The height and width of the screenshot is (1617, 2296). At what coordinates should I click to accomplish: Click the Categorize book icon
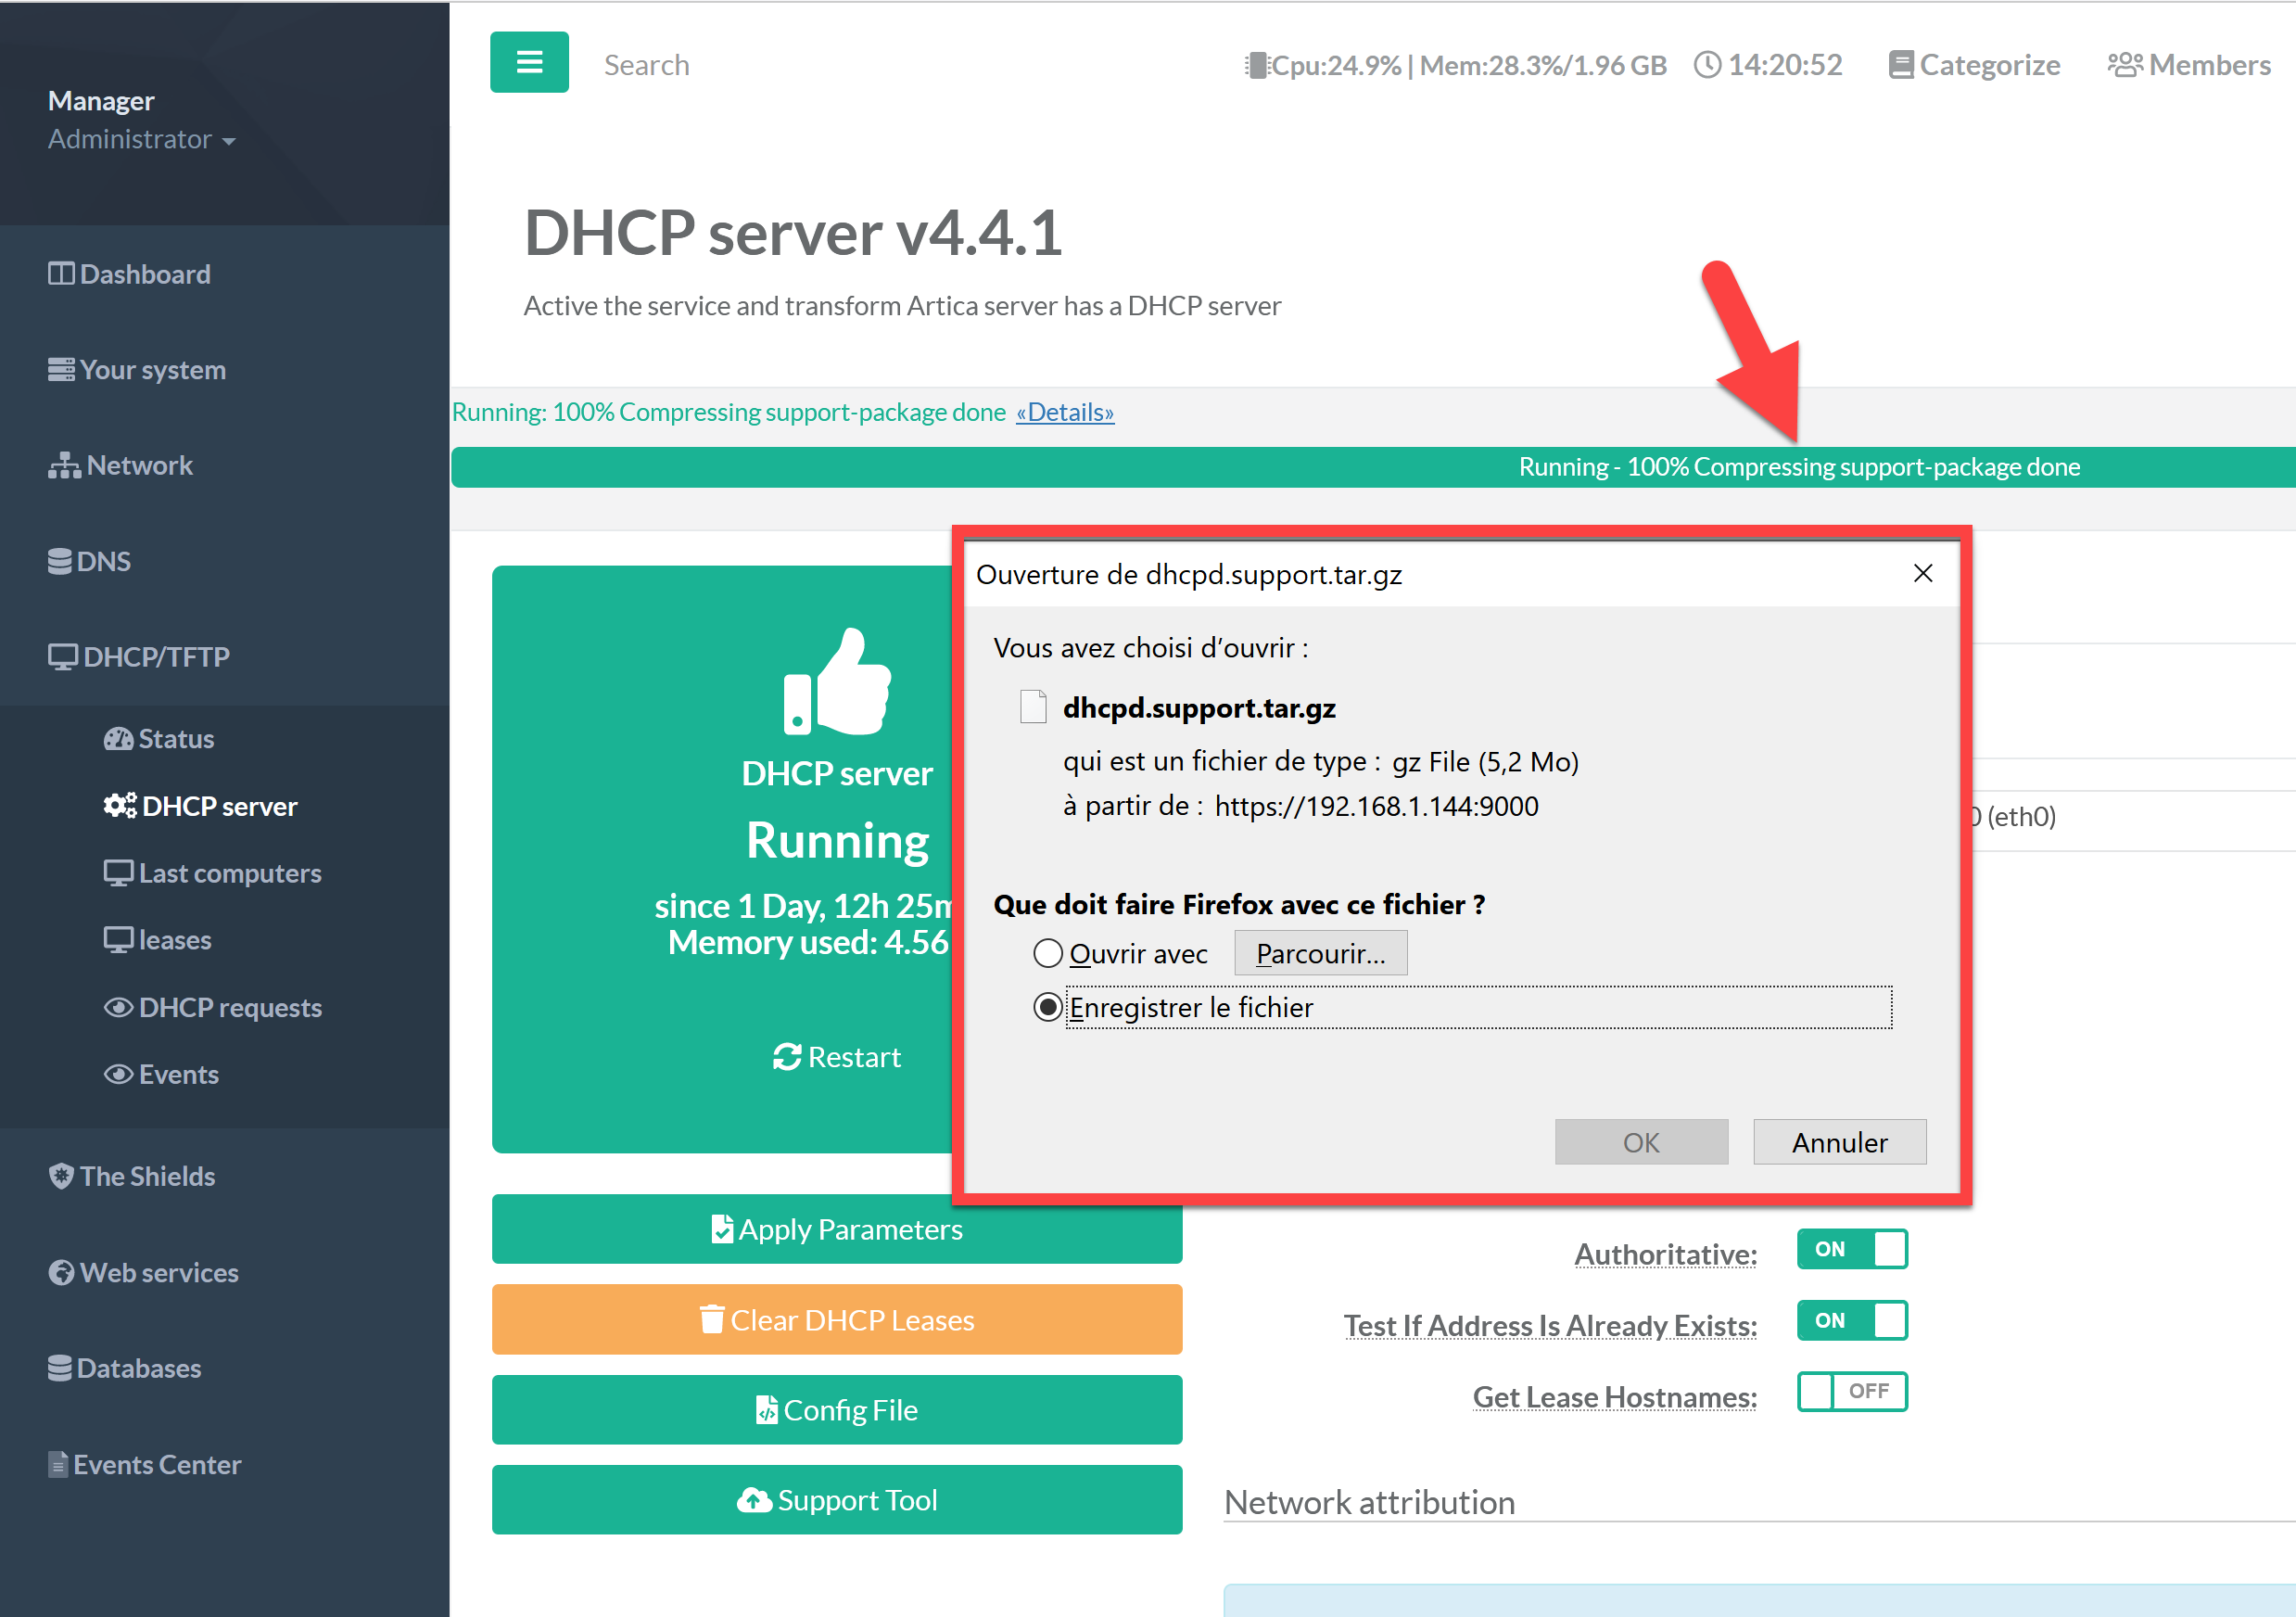pyautogui.click(x=1900, y=66)
